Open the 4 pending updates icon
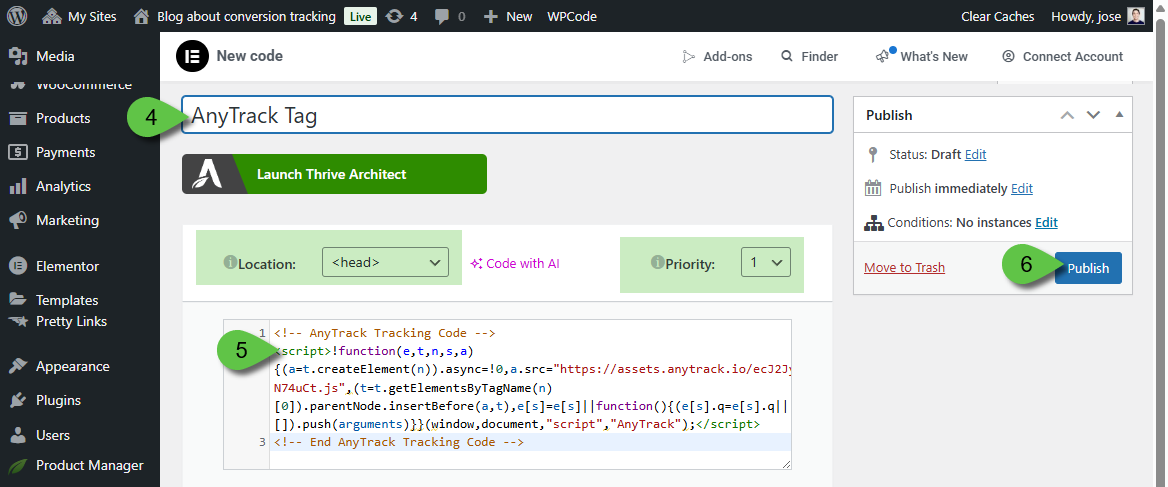 point(402,16)
